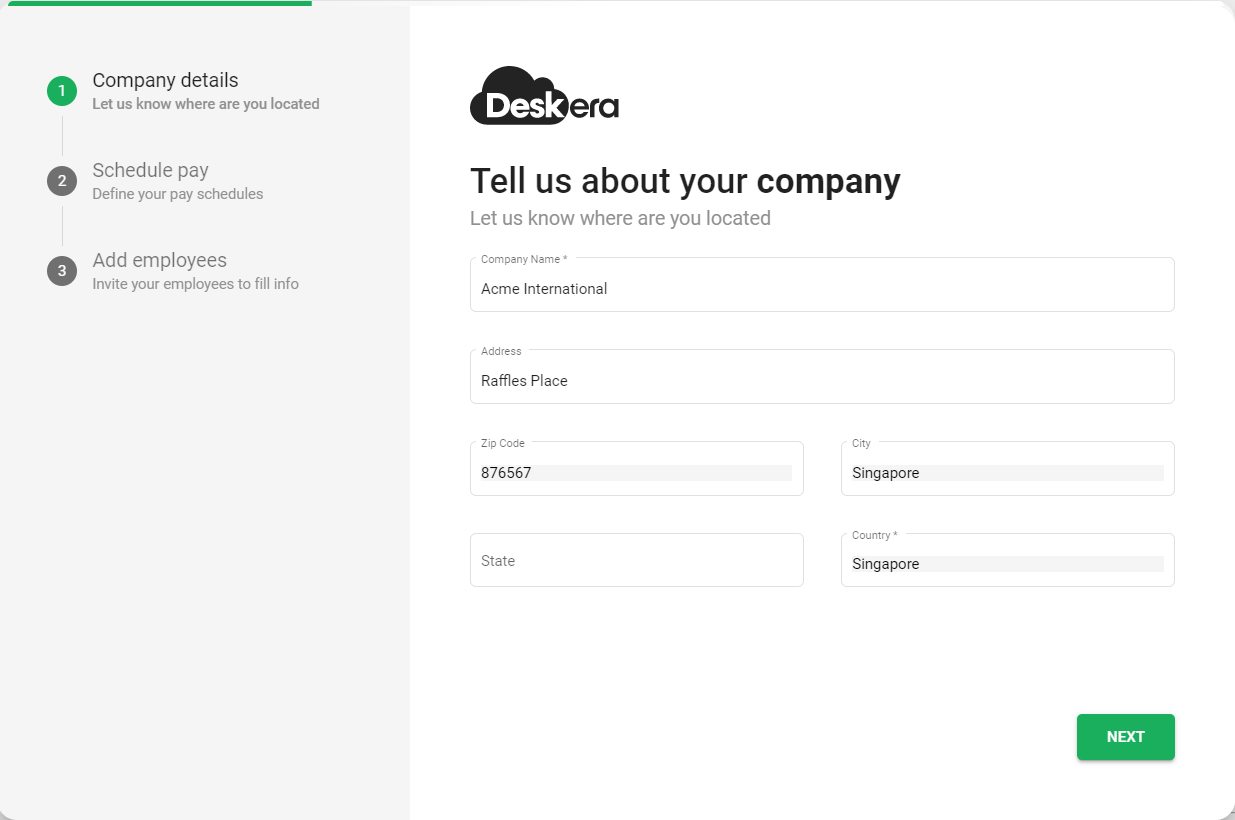This screenshot has width=1235, height=820.
Task: Open the Country dropdown
Action: pos(1007,560)
